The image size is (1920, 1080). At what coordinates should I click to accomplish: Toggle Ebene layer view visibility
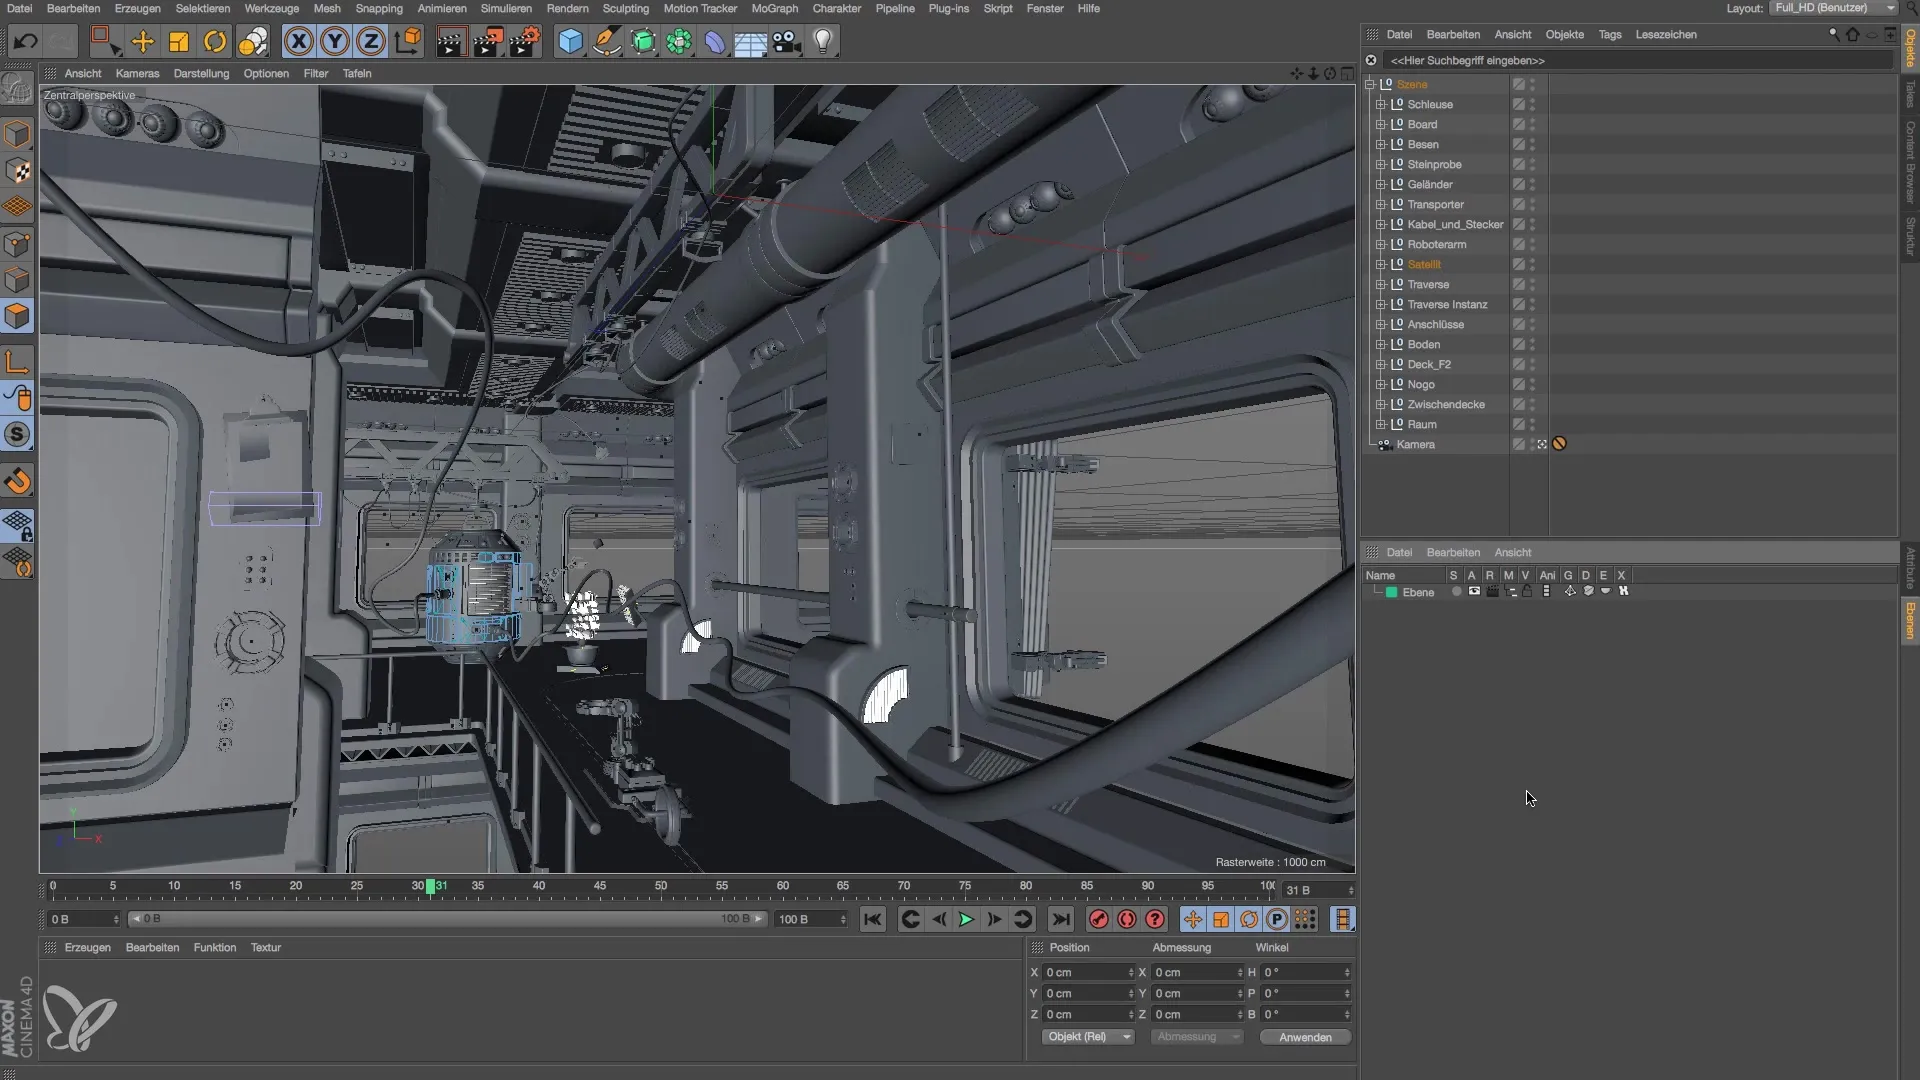[x=1474, y=592]
